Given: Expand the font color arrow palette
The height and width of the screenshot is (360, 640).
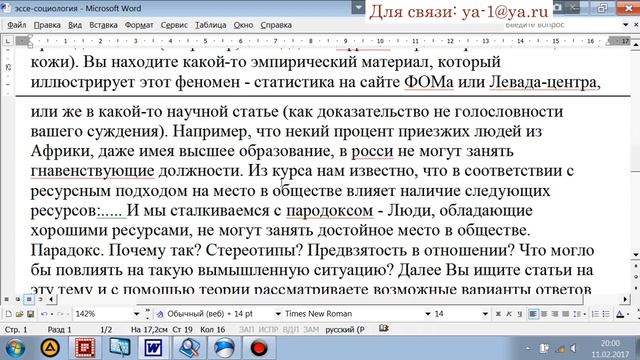Looking at the screenshot, I should (627, 314).
